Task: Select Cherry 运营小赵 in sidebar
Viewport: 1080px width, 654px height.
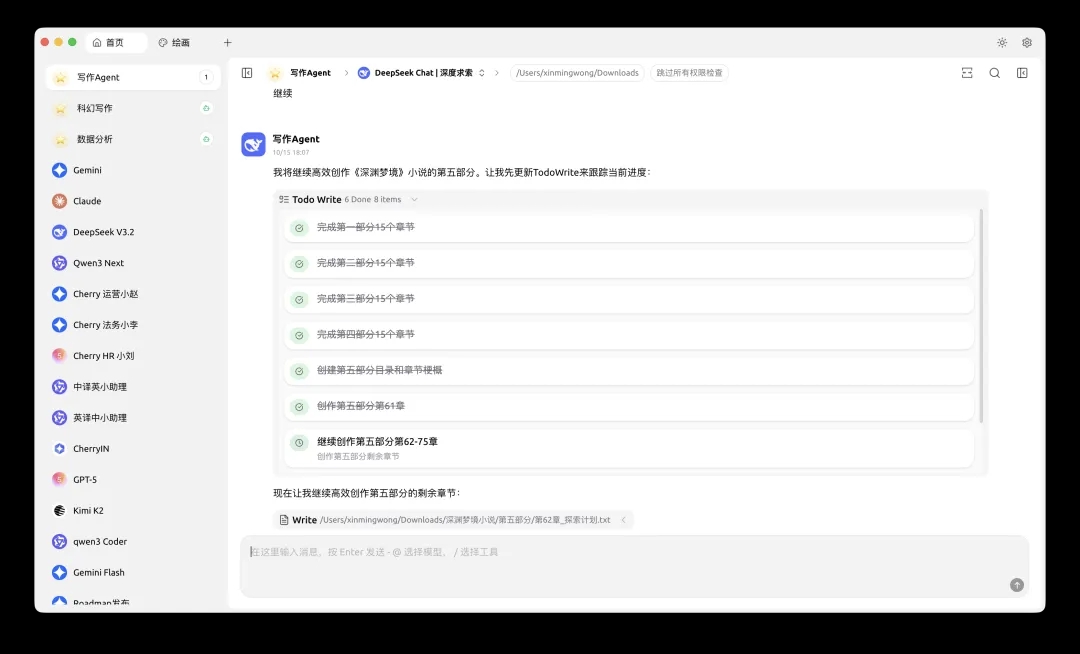Action: pos(133,294)
